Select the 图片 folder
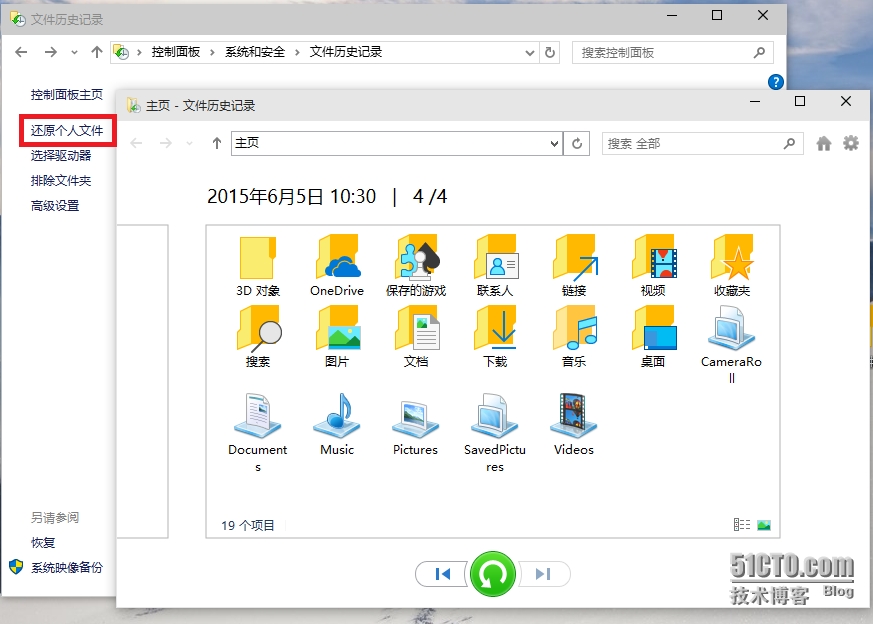 pos(337,337)
